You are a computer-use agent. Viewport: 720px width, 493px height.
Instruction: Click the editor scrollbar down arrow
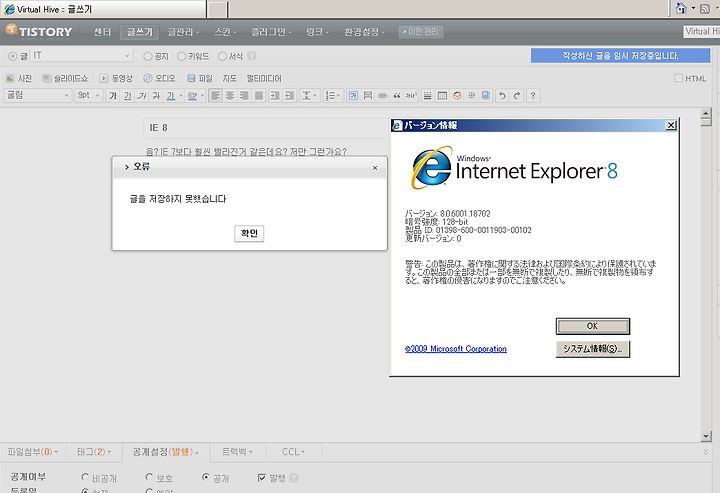706,436
